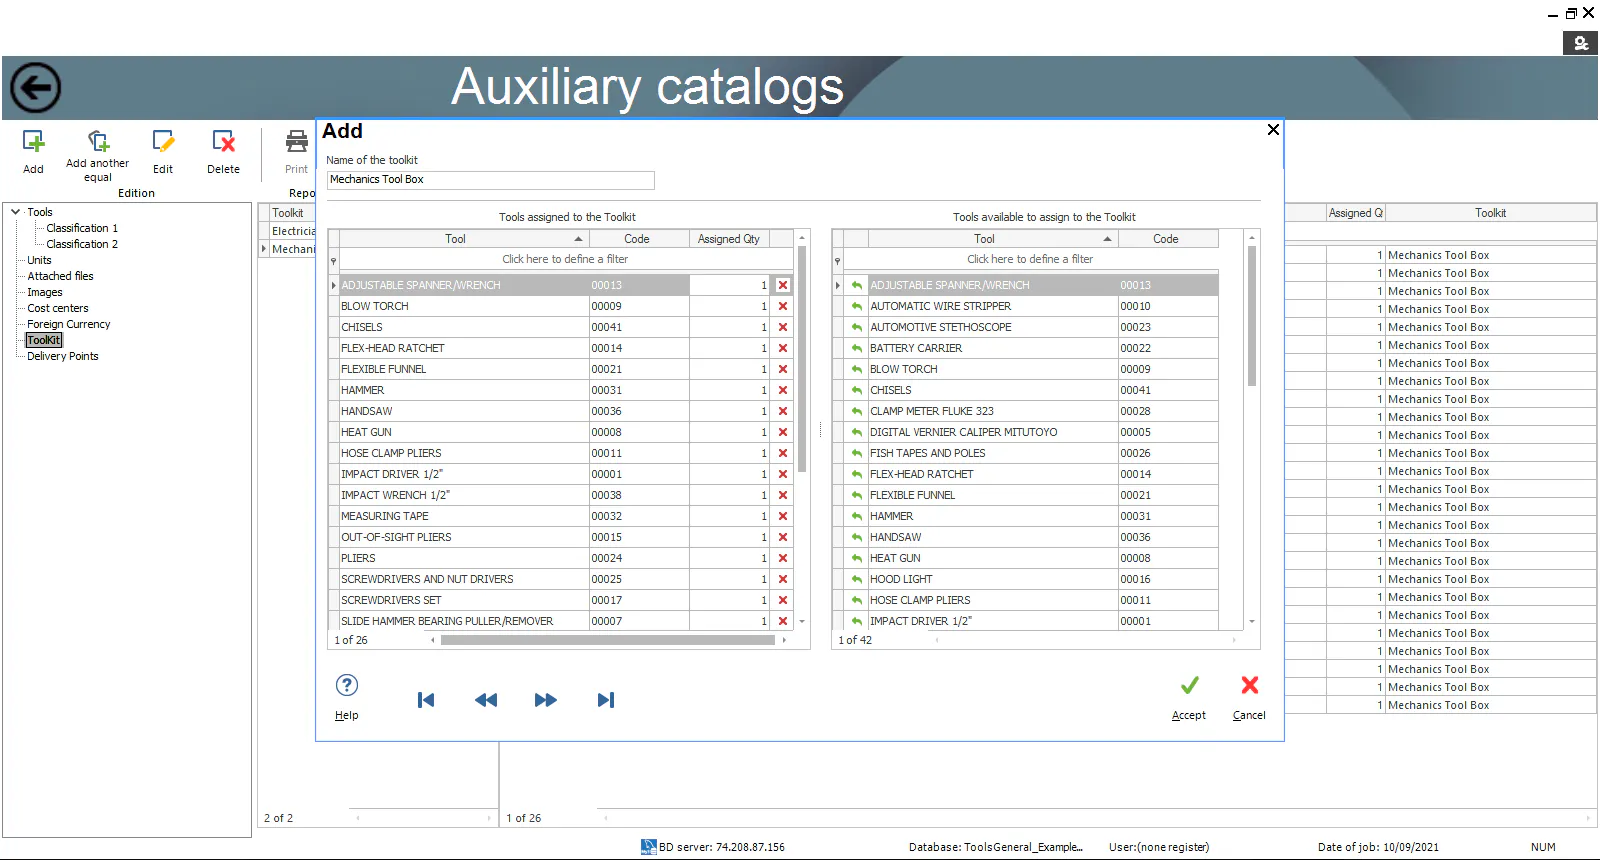Open Attached files in the catalog tree
1600x860 pixels.
tap(60, 276)
